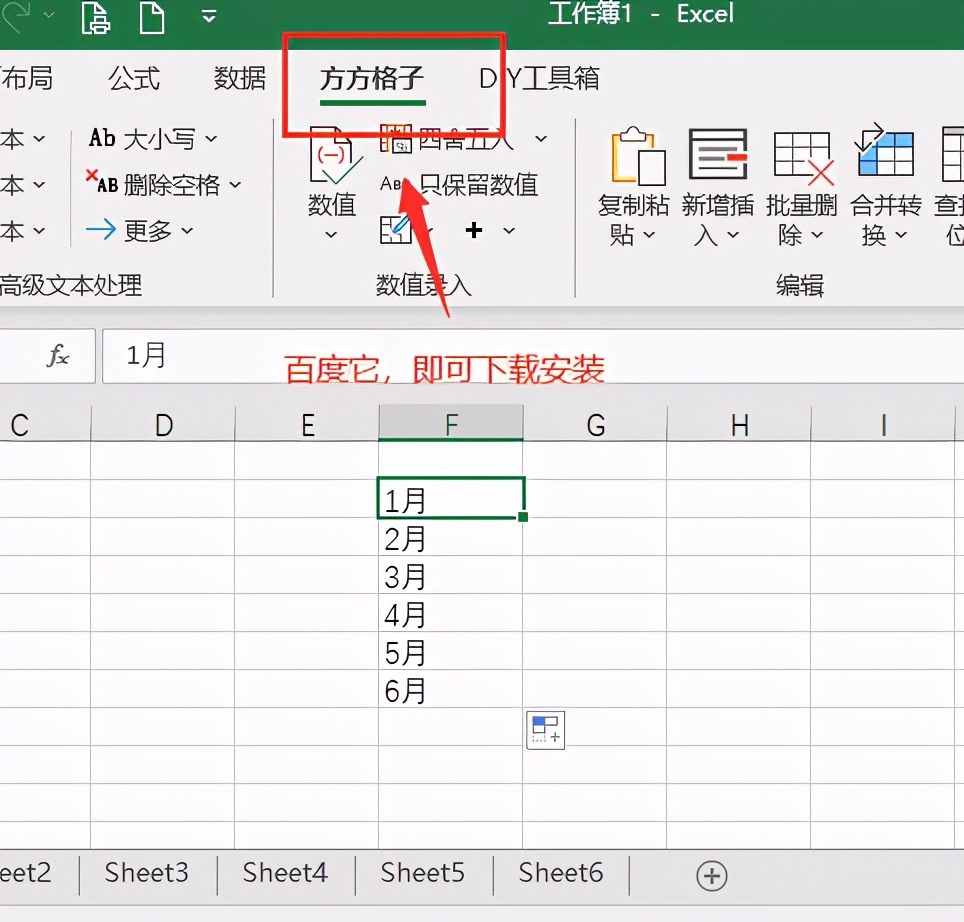Select column C header
This screenshot has width=964, height=922.
[x=45, y=424]
